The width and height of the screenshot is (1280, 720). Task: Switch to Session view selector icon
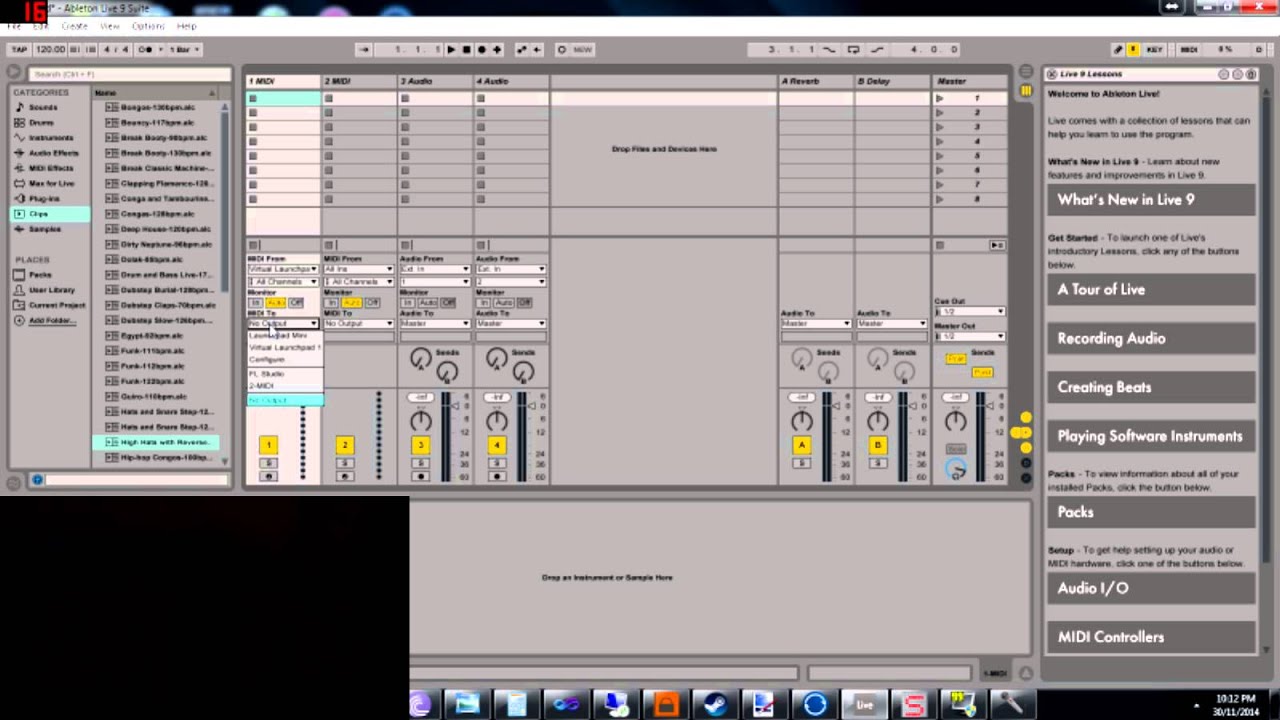1025,91
